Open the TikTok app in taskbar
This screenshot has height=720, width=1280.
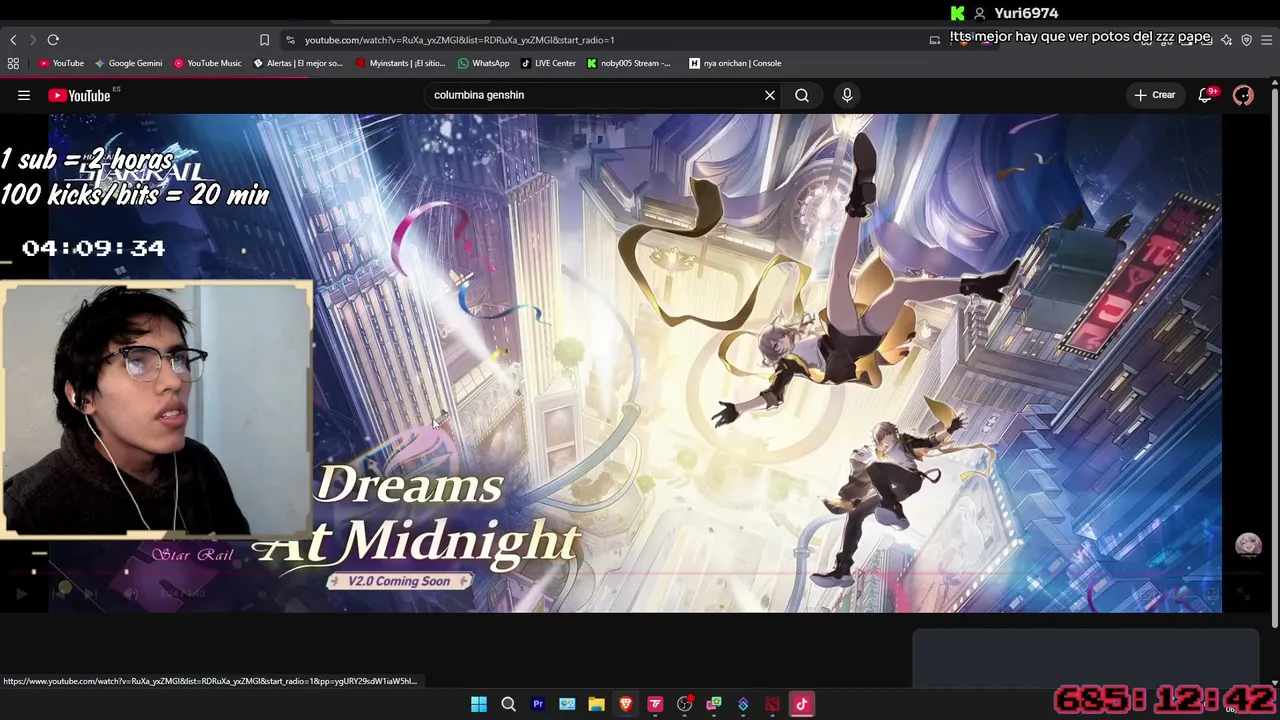[801, 704]
